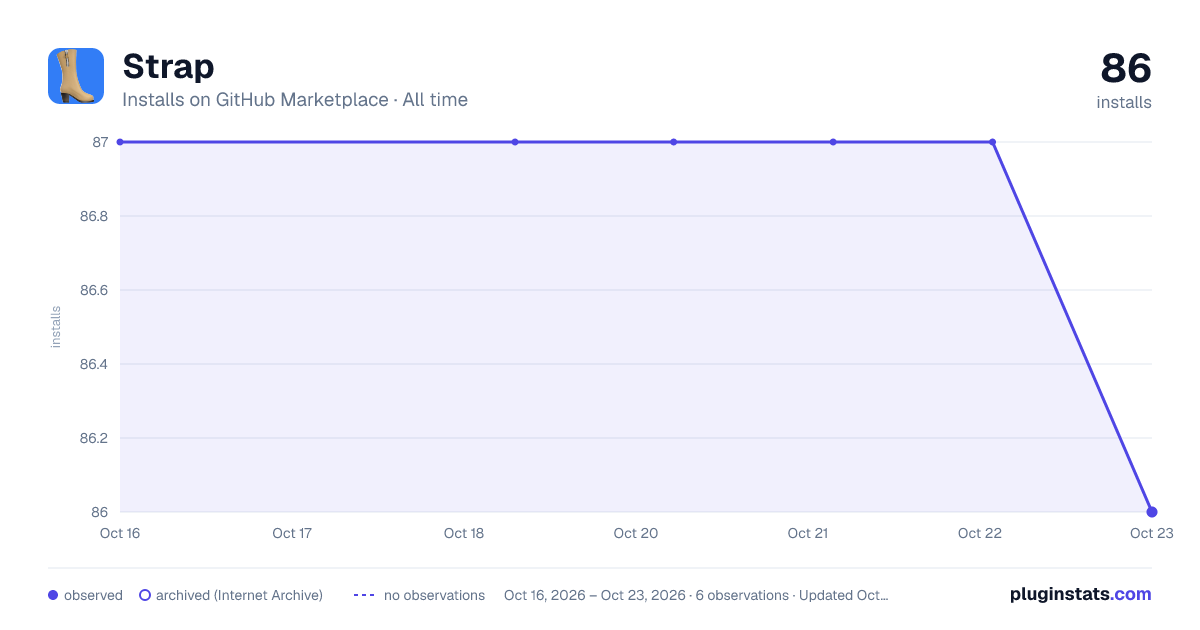Select the data point just after Oct 20
This screenshot has height=630, width=1200.
[x=674, y=142]
